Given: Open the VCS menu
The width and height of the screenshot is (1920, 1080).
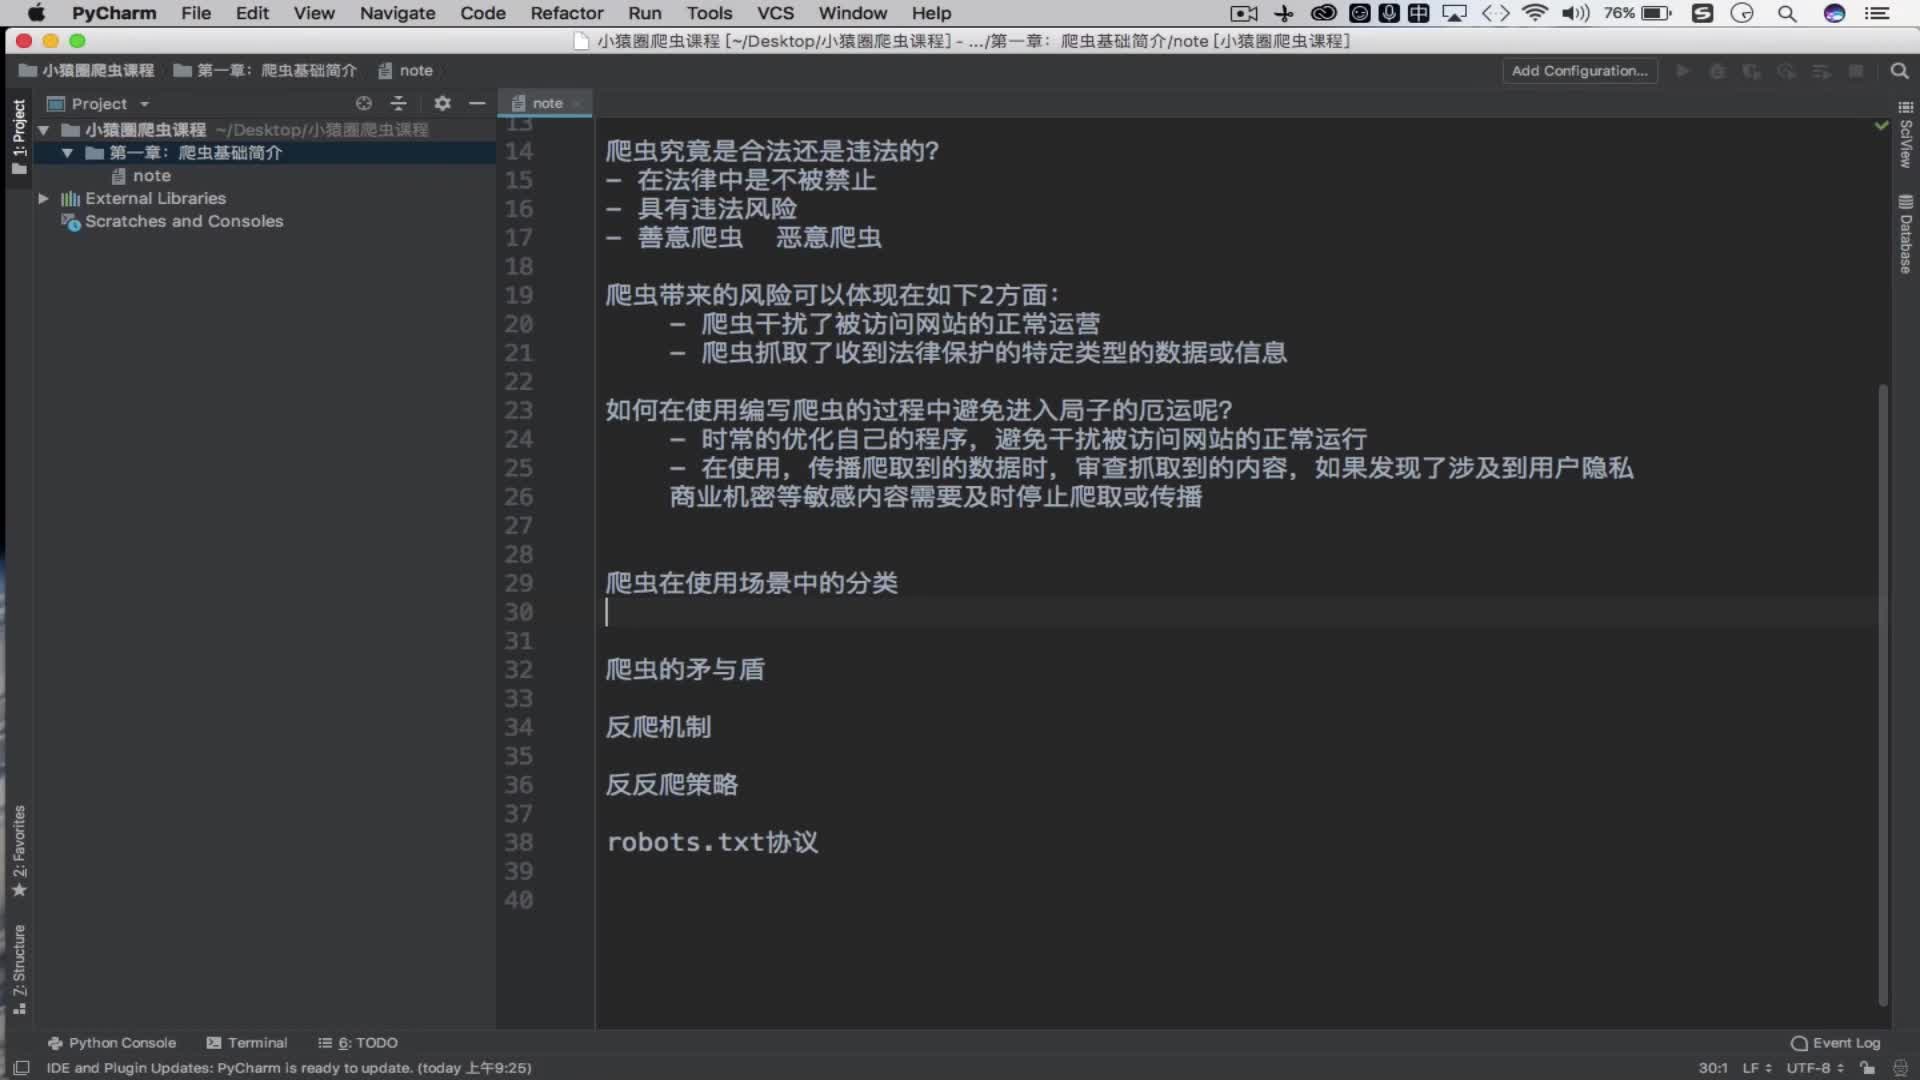Looking at the screenshot, I should [775, 13].
